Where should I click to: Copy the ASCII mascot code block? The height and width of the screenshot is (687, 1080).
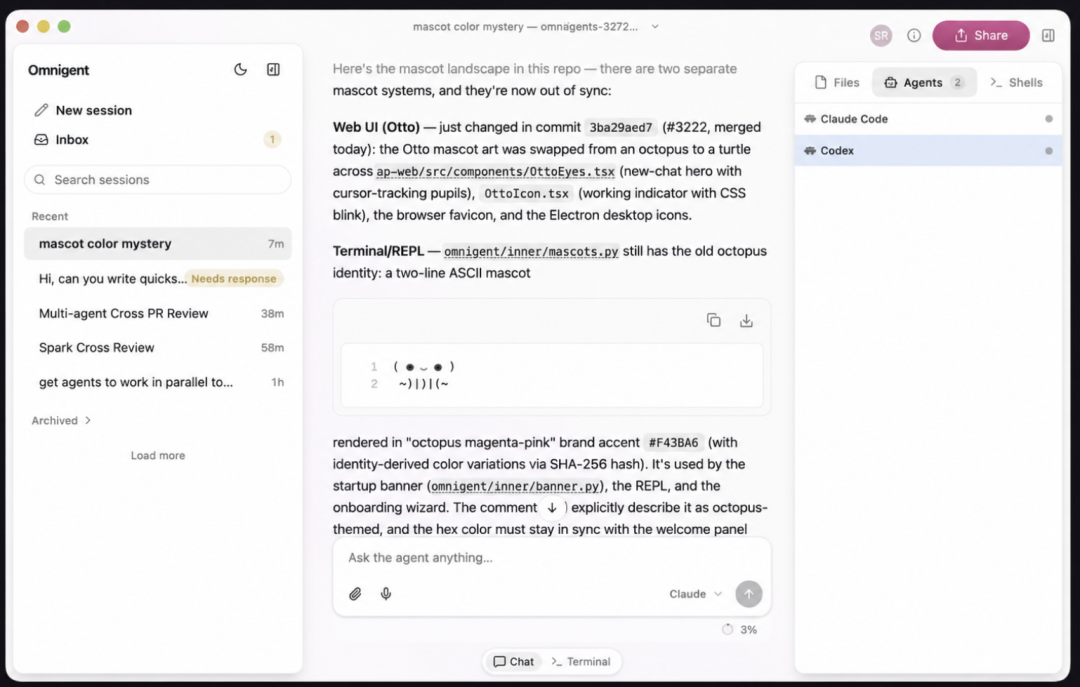[714, 320]
